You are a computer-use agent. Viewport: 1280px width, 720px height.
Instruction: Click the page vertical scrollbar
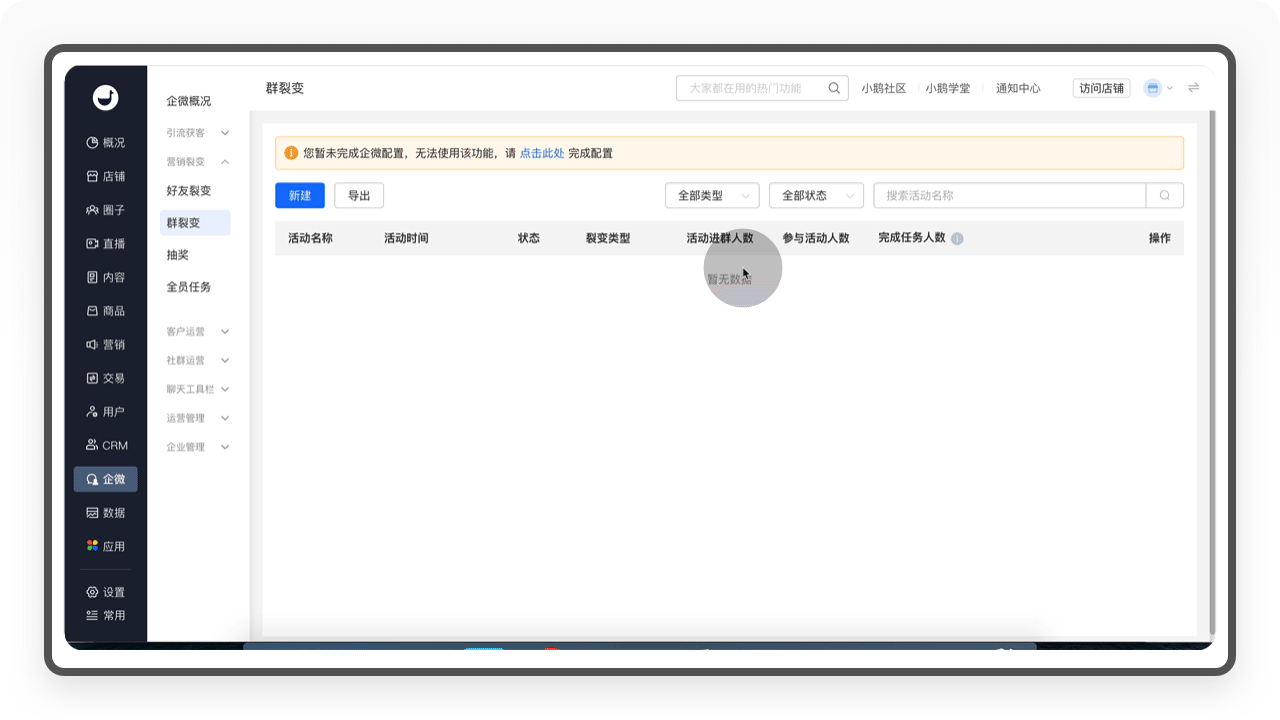(x=1212, y=372)
